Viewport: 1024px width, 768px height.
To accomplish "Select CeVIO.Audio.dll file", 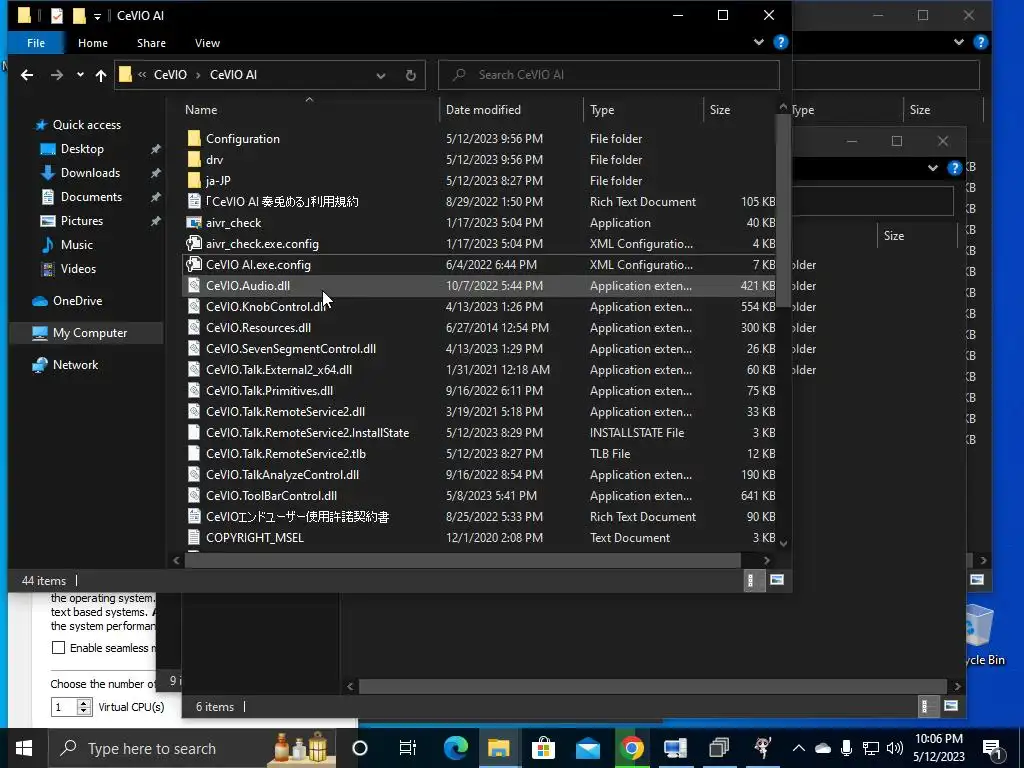I will (248, 285).
